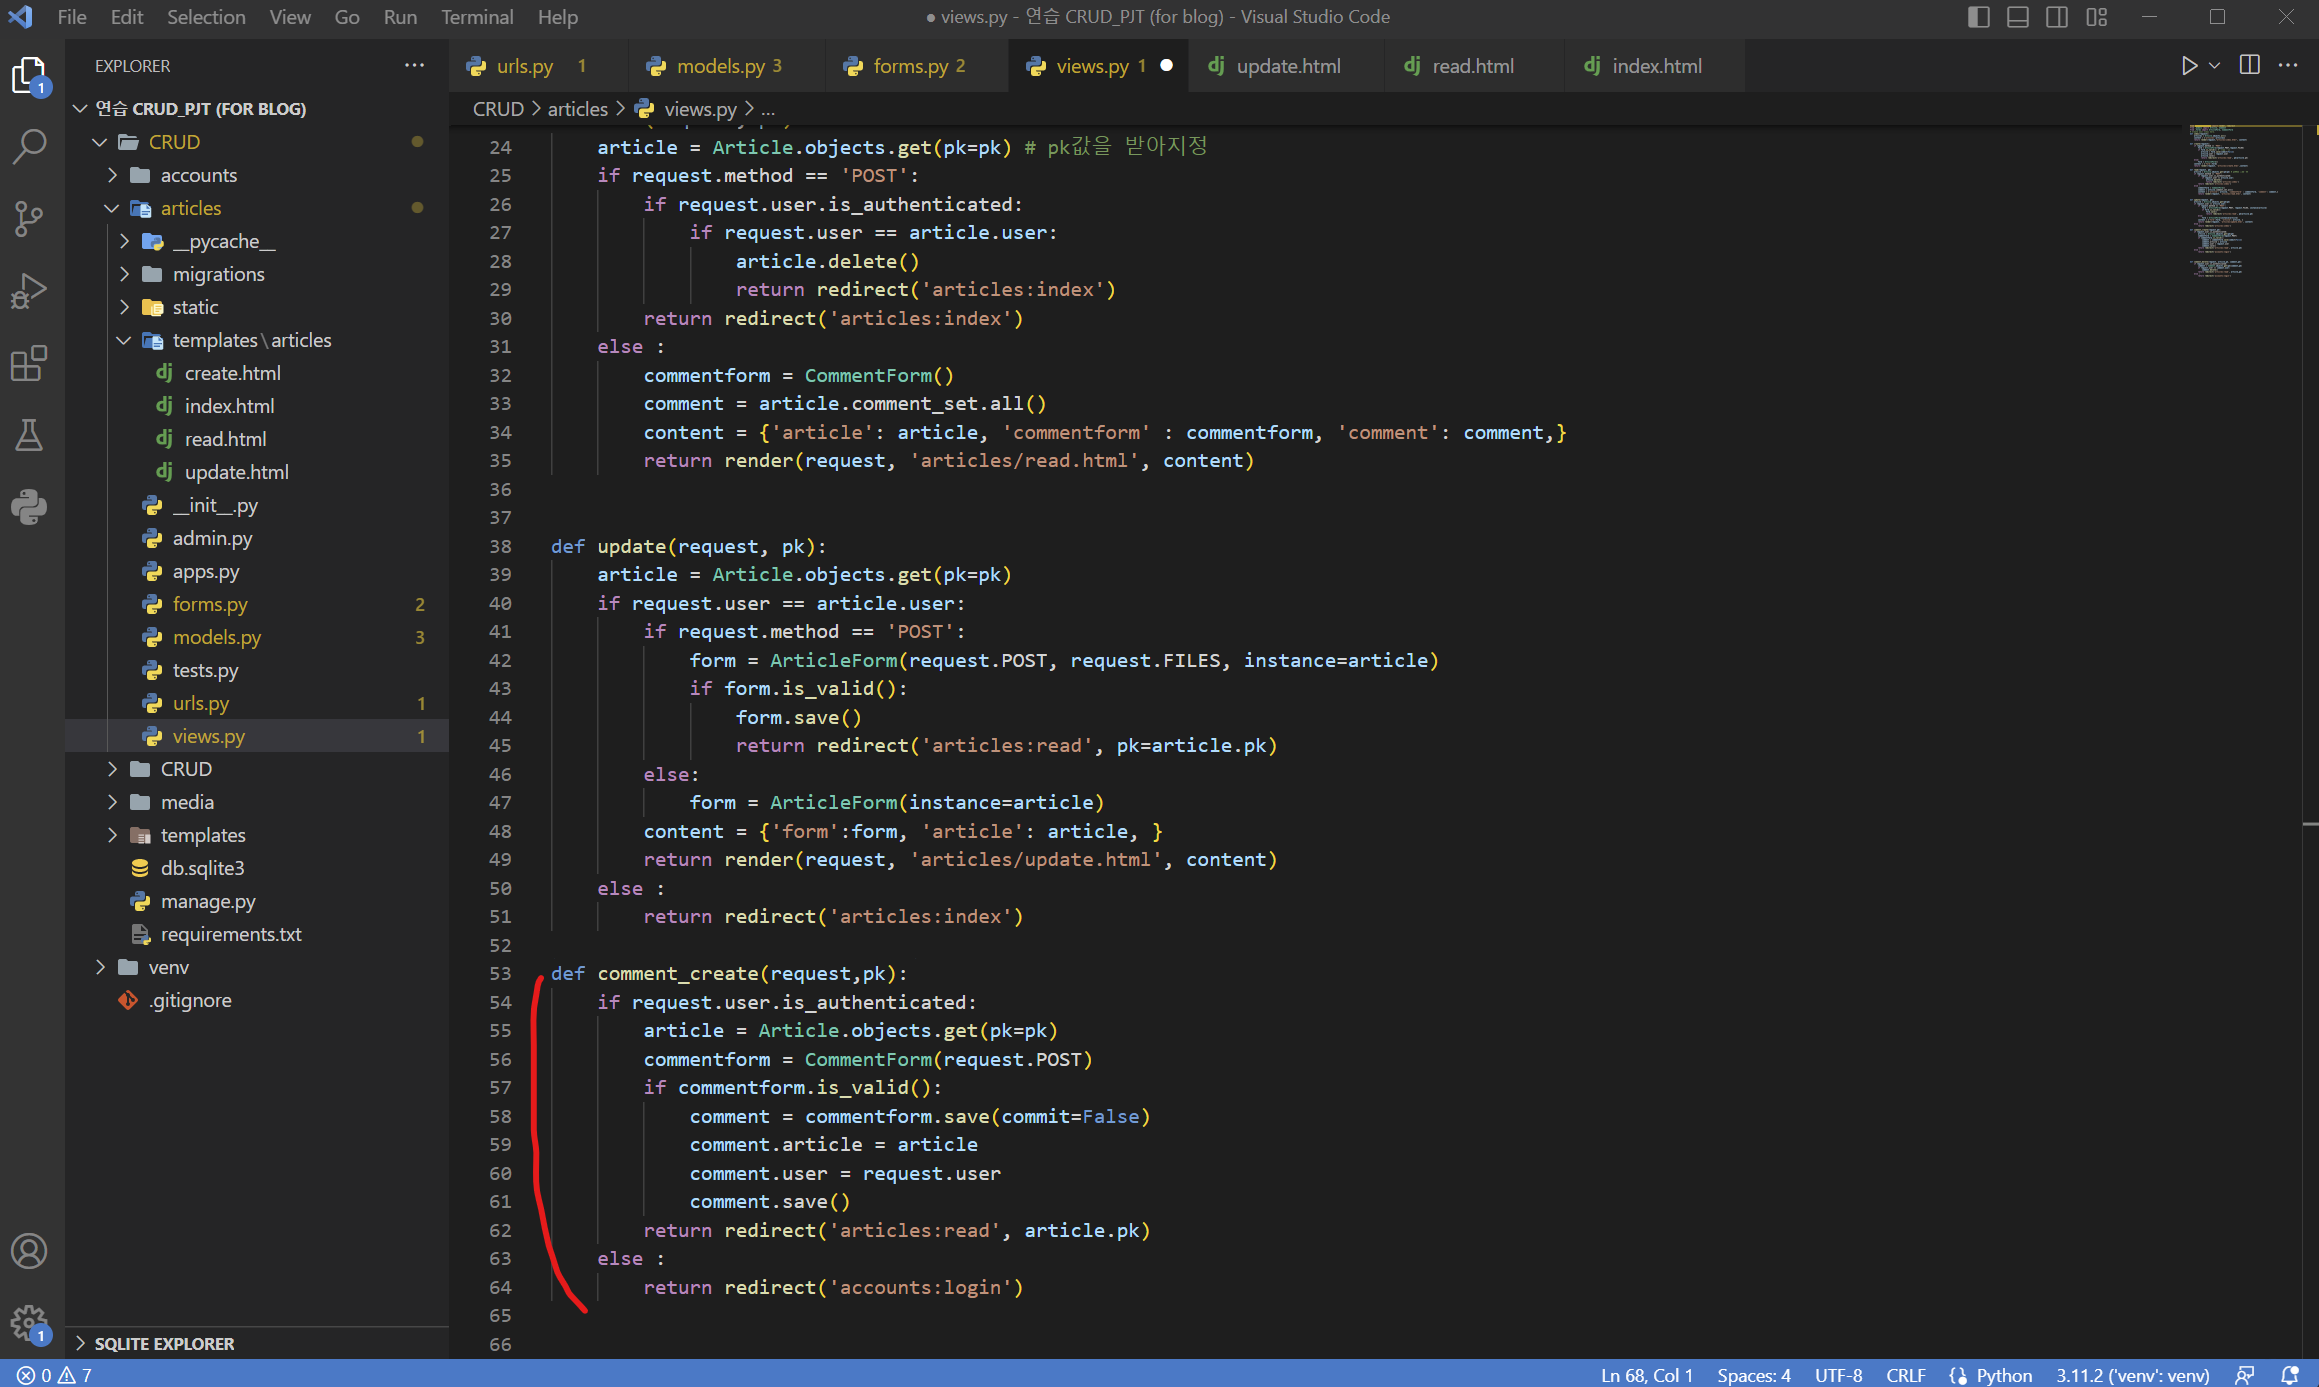Click the Python language mode button

(x=2003, y=1375)
